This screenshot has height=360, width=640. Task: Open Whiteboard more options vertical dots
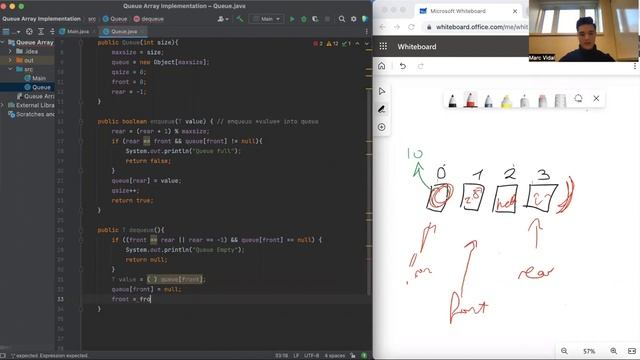(x=635, y=66)
